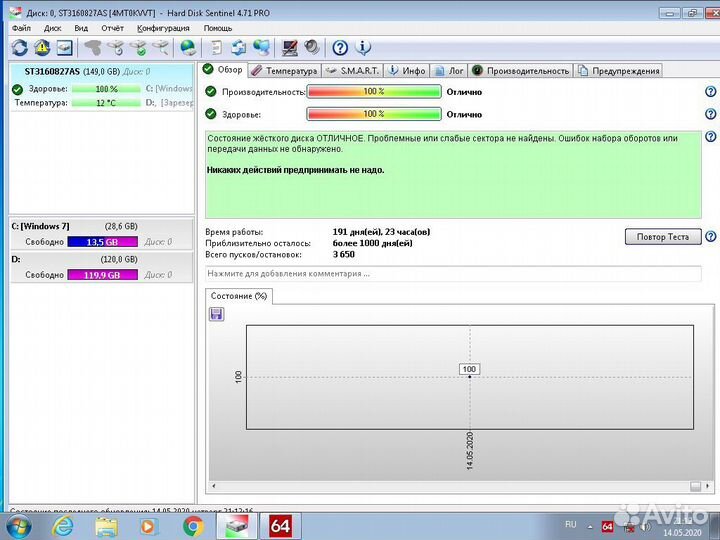Click the help icon beside Повтор Теста
The width and height of the screenshot is (720, 540).
pyautogui.click(x=710, y=236)
